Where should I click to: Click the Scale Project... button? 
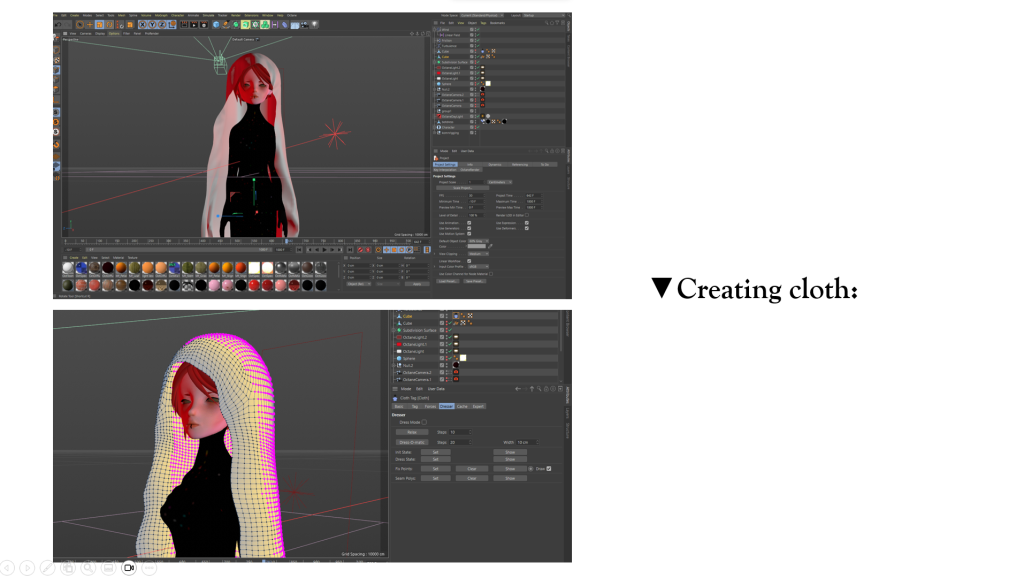[462, 188]
